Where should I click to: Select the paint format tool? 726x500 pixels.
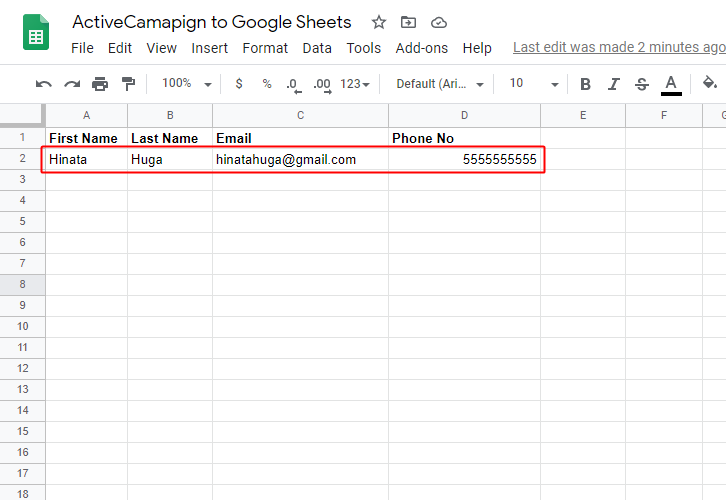(x=128, y=84)
